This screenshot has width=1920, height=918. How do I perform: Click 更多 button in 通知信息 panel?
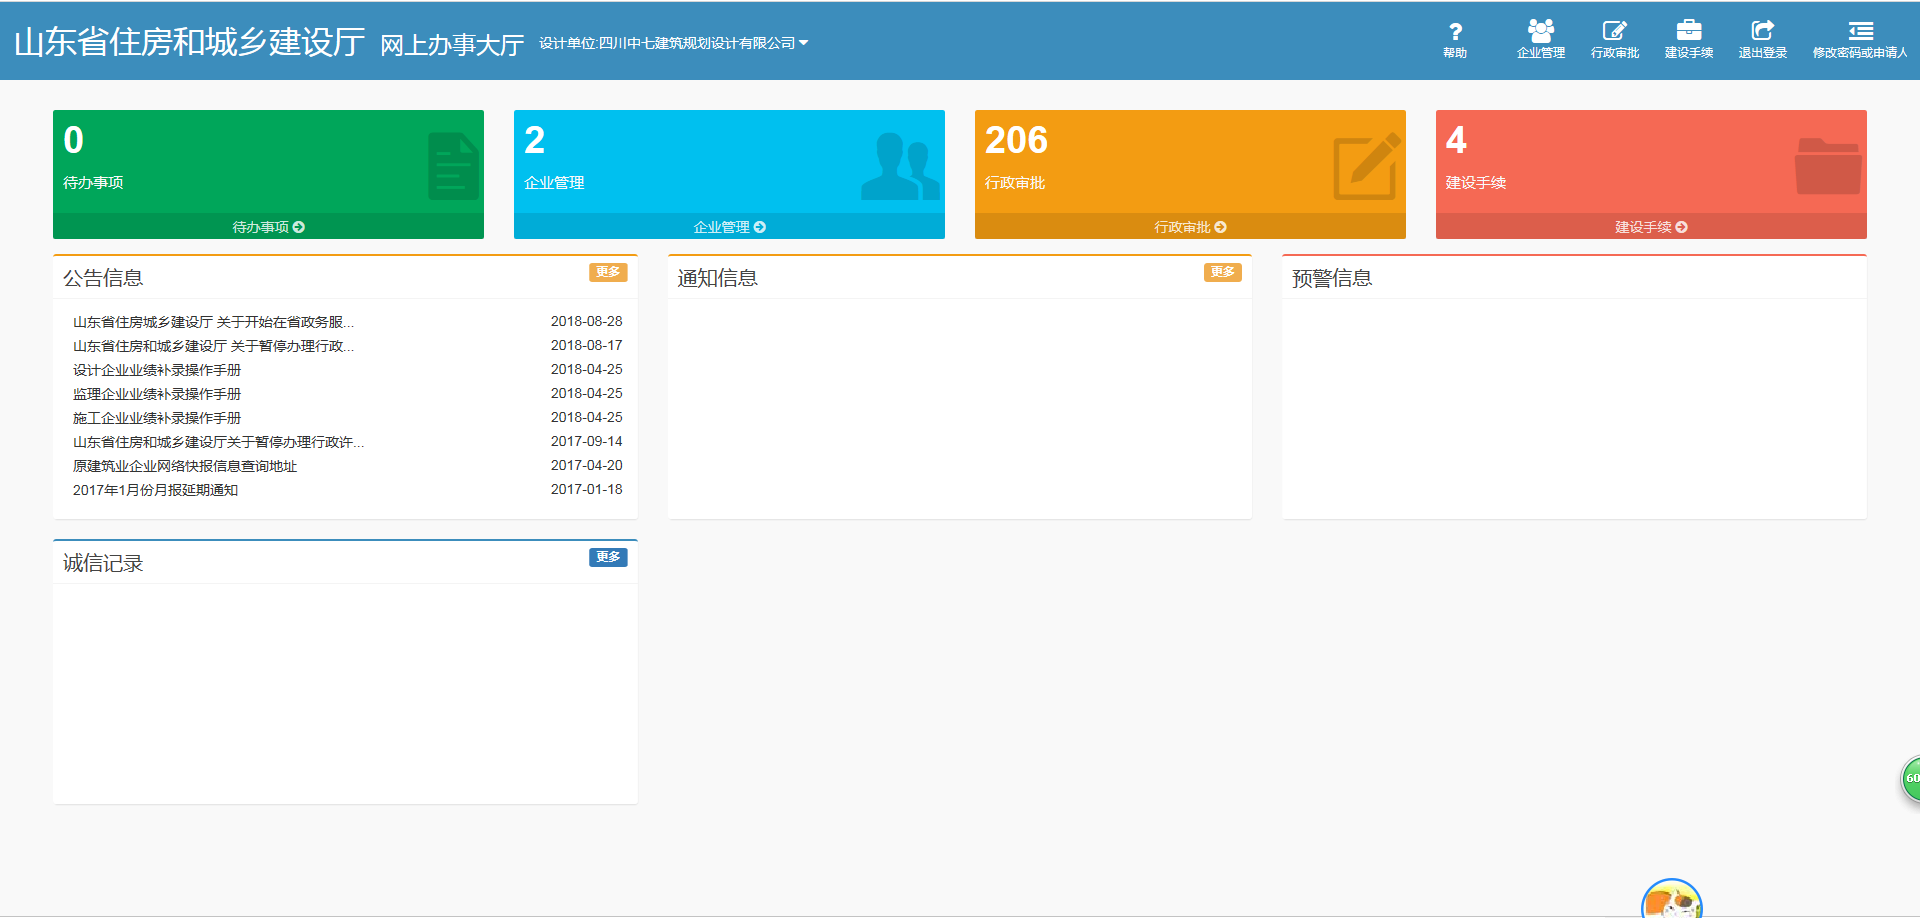click(1222, 272)
